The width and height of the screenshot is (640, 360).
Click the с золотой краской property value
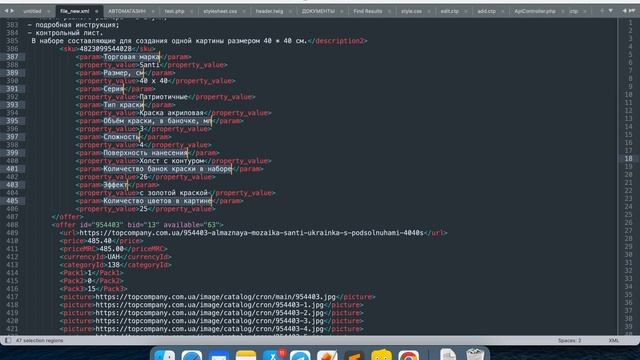click(173, 193)
